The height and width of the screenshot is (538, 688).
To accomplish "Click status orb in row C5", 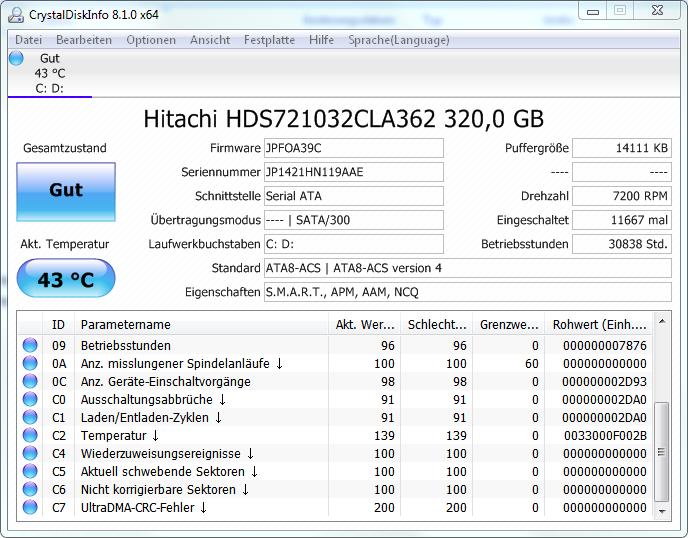I will (x=30, y=471).
